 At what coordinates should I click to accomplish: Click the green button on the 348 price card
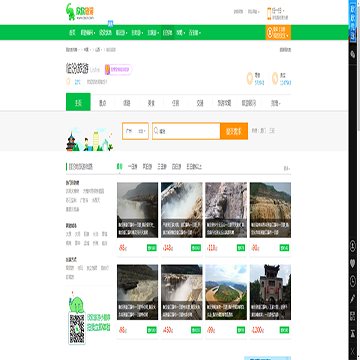(196, 248)
